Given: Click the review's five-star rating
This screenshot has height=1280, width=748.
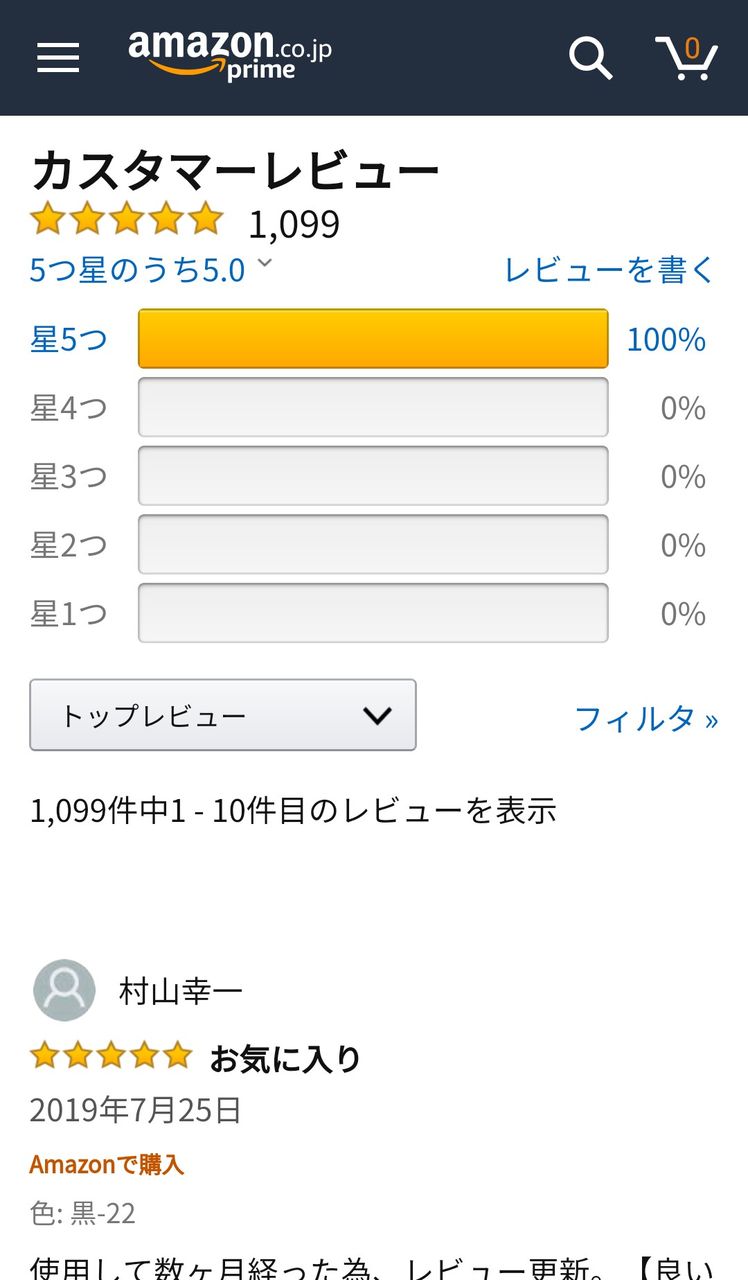Looking at the screenshot, I should click(x=110, y=1055).
